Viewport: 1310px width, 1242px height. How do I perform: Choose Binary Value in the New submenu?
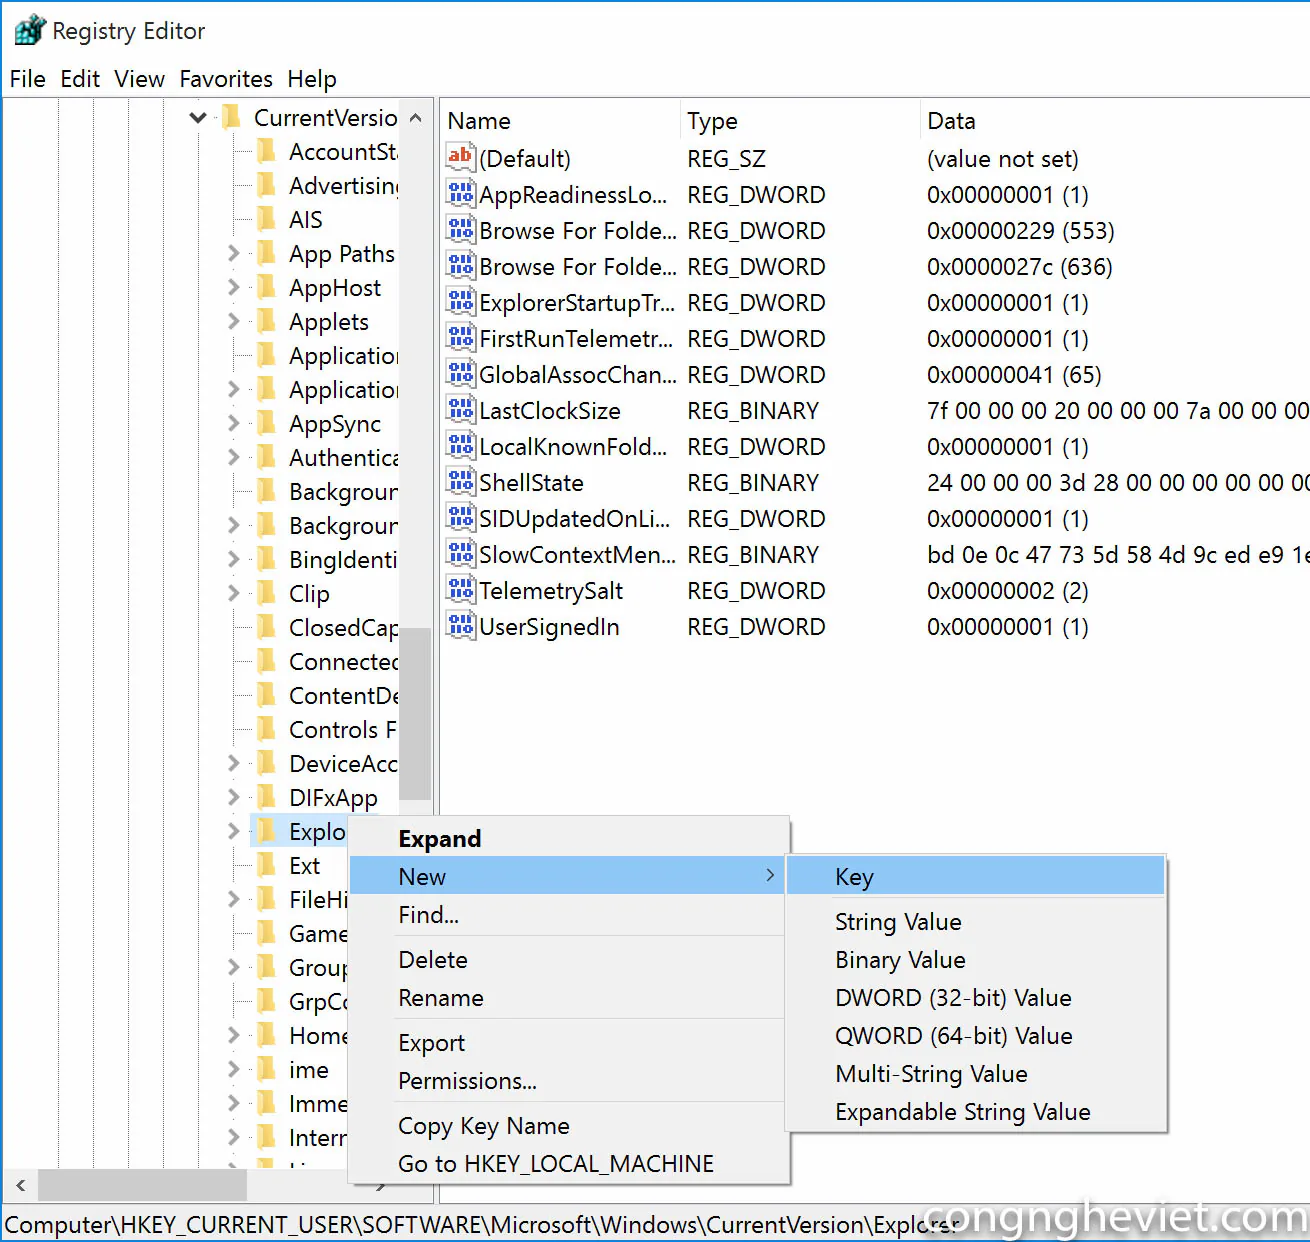pos(976,960)
